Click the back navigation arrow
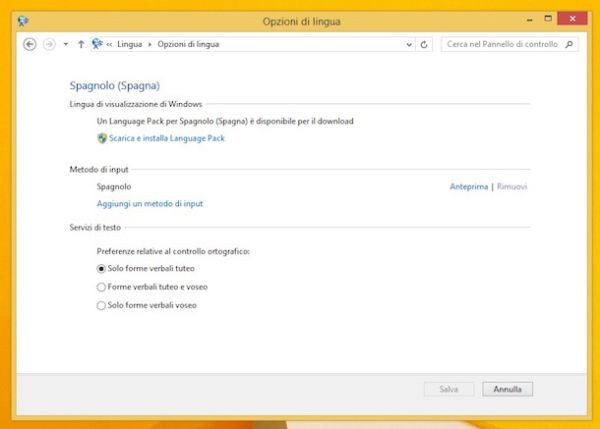The image size is (600, 429). point(29,44)
